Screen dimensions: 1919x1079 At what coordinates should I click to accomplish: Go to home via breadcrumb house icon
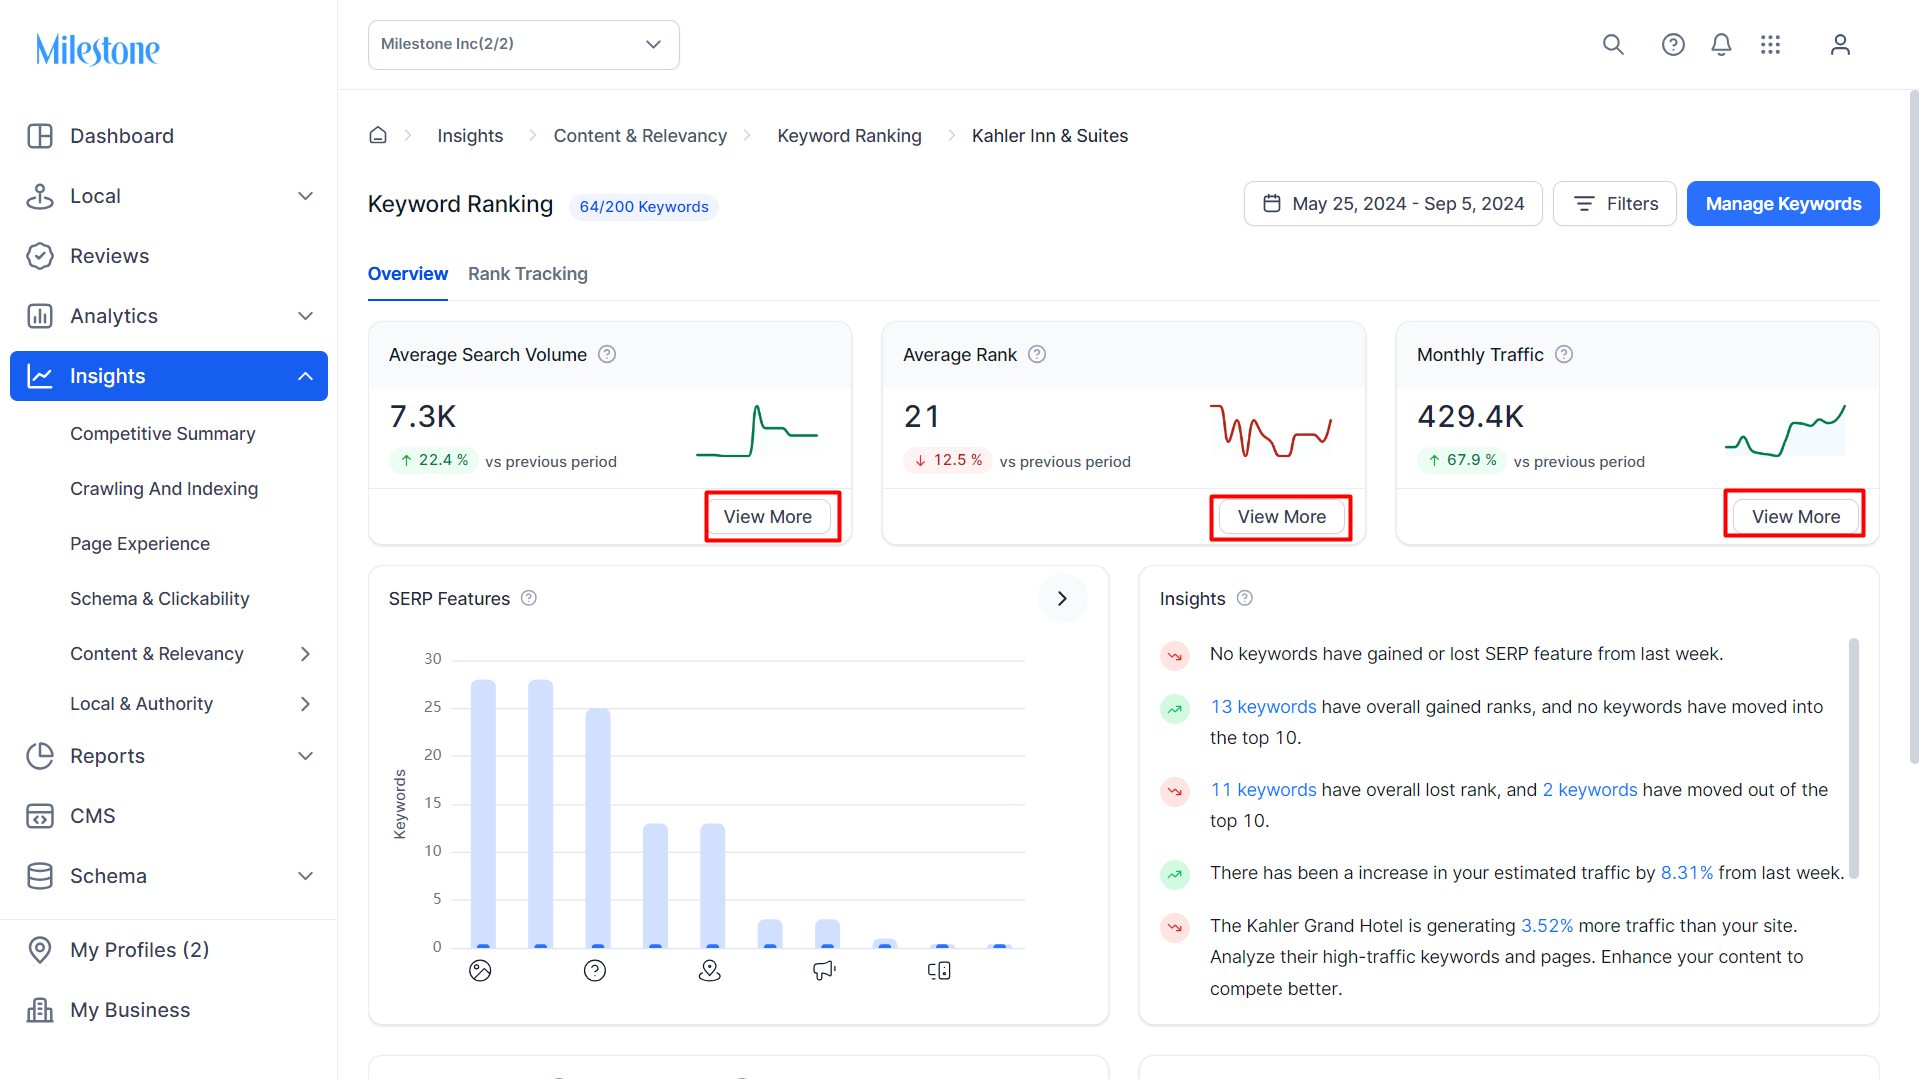[x=378, y=135]
